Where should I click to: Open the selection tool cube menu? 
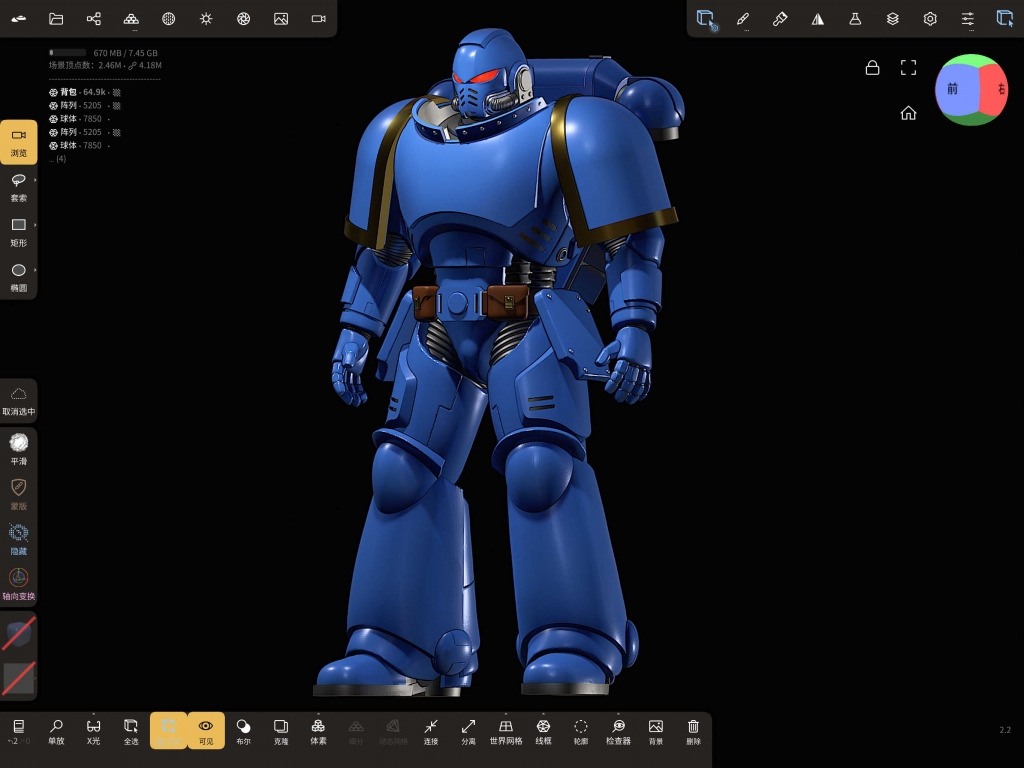[706, 19]
